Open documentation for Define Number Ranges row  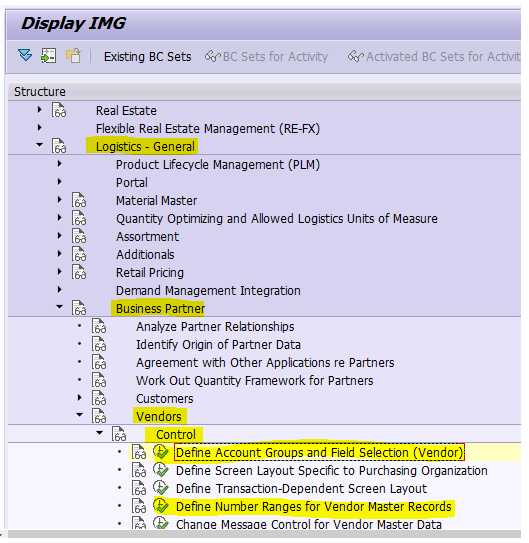139,506
